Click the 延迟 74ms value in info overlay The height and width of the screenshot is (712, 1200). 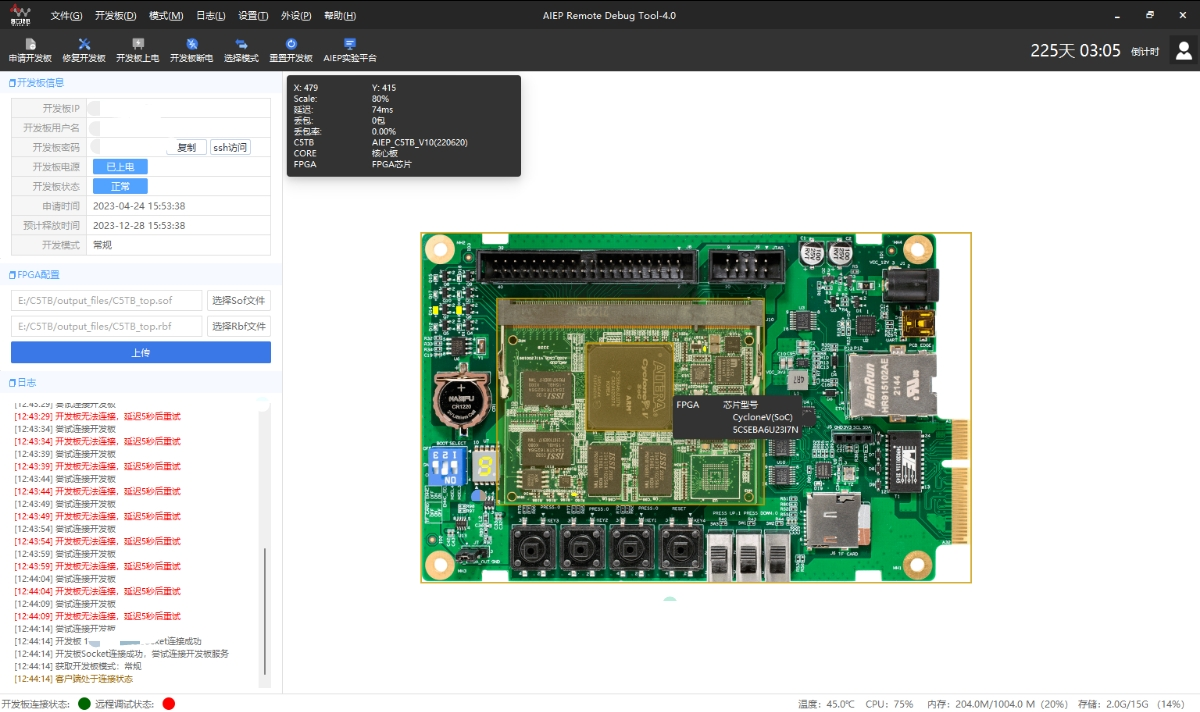[x=382, y=109]
